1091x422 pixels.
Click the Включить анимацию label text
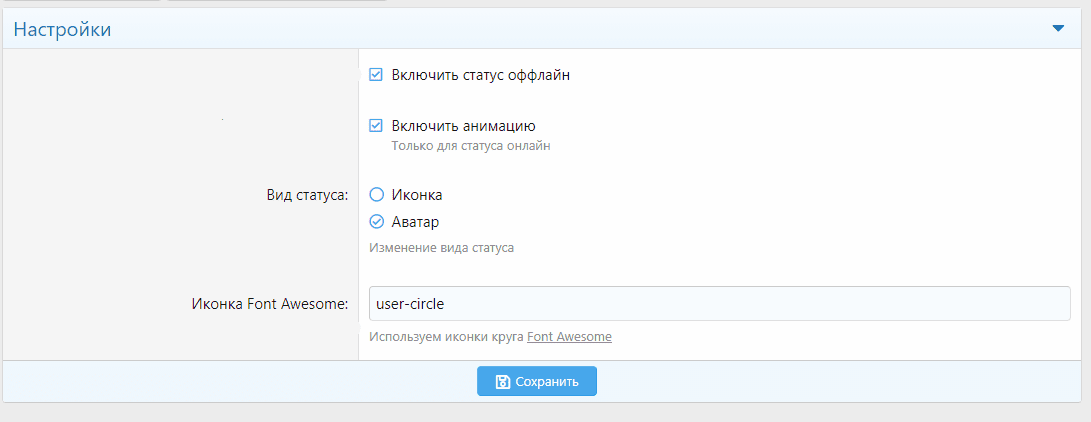pyautogui.click(x=463, y=126)
